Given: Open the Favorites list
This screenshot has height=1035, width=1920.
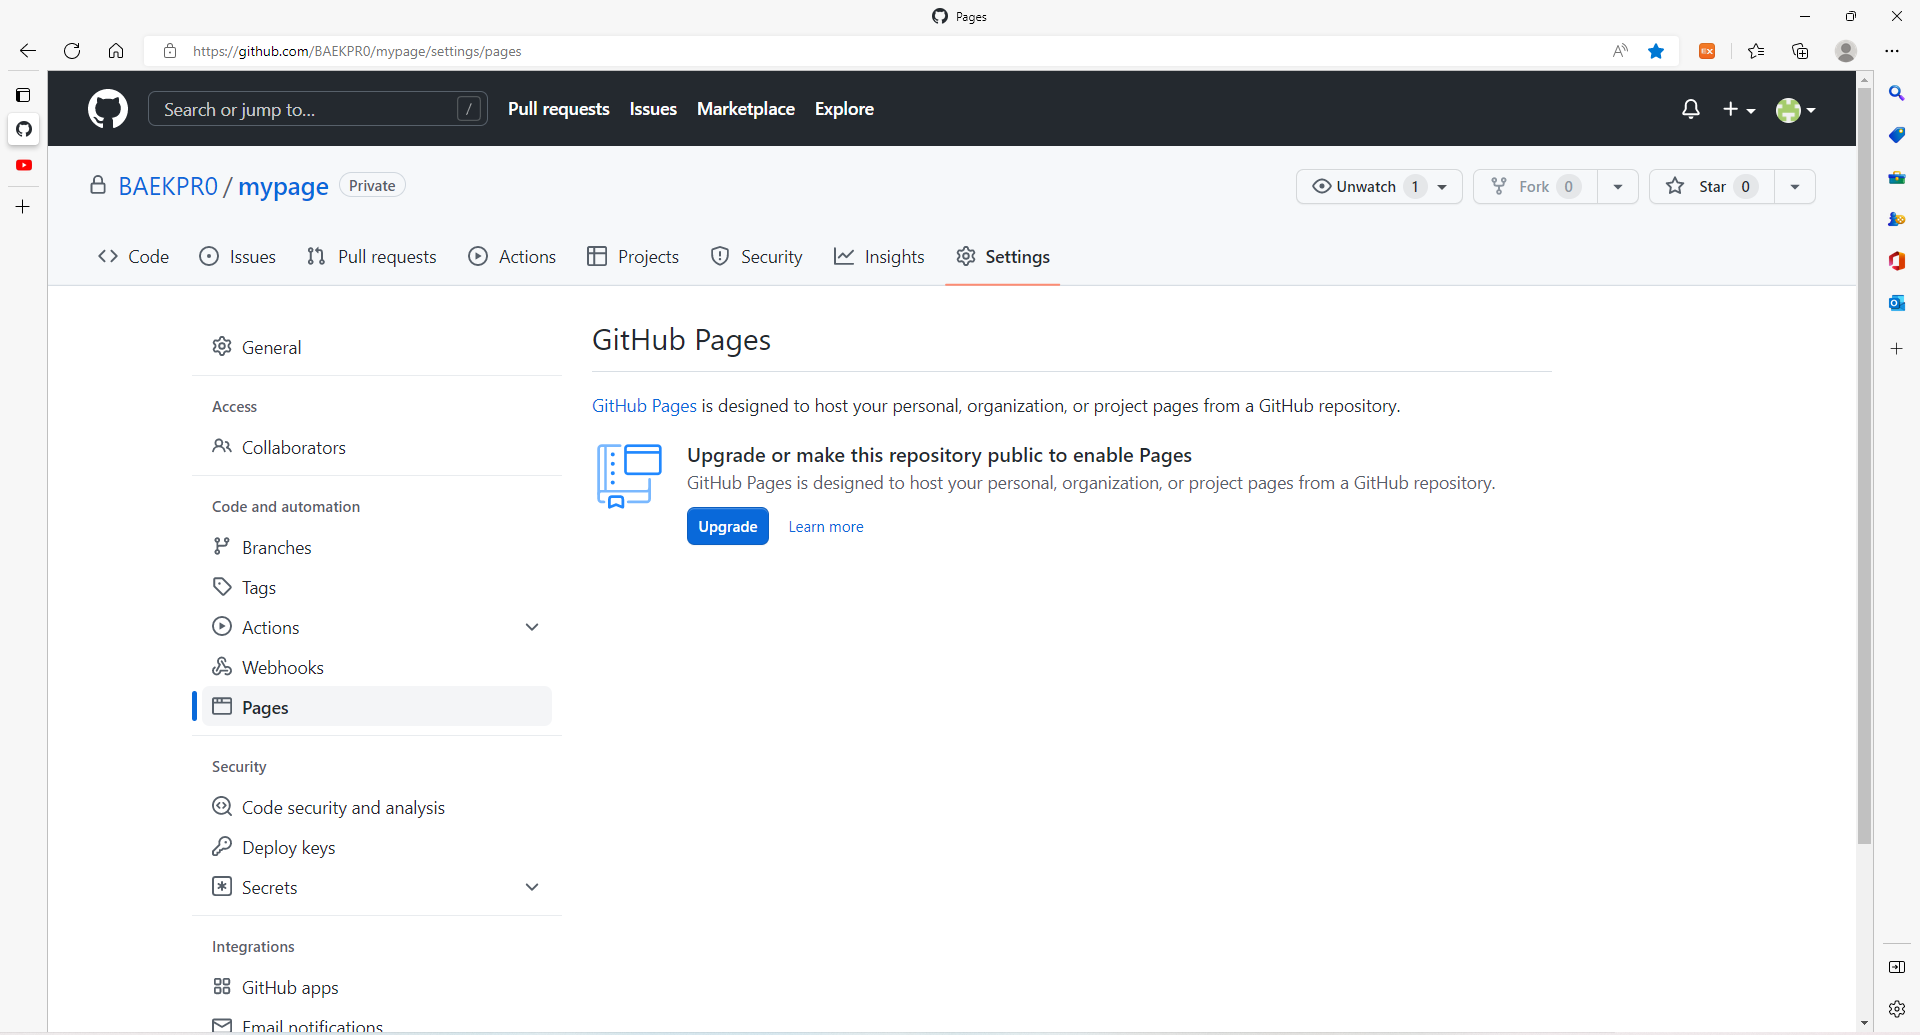Looking at the screenshot, I should pyautogui.click(x=1756, y=51).
